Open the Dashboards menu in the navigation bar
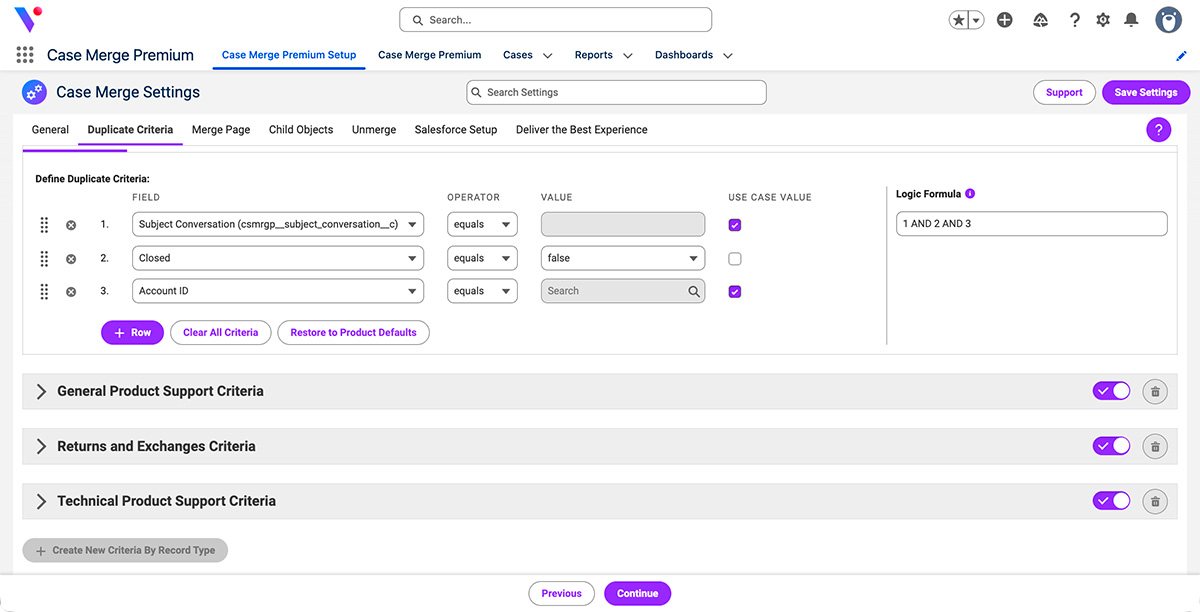Viewport: 1200px width, 612px height. click(693, 55)
